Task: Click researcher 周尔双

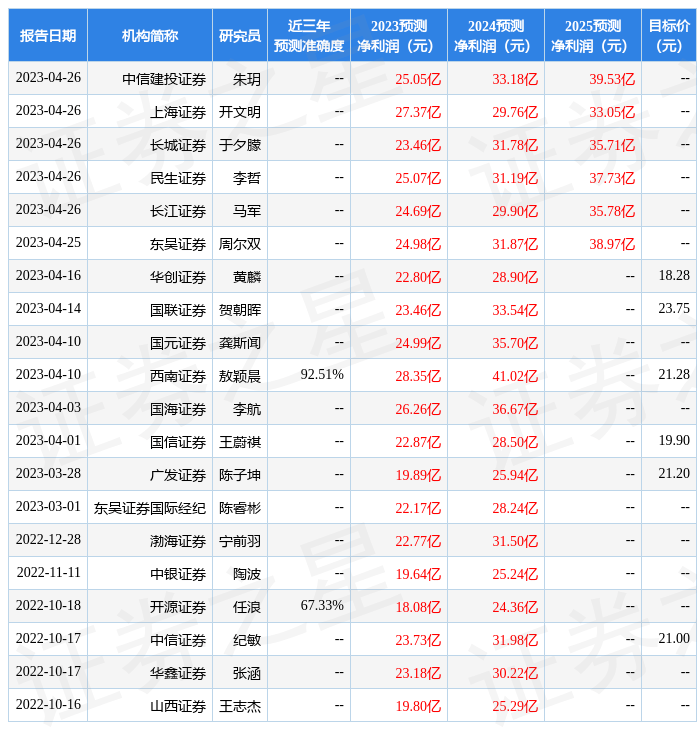Action: [240, 244]
